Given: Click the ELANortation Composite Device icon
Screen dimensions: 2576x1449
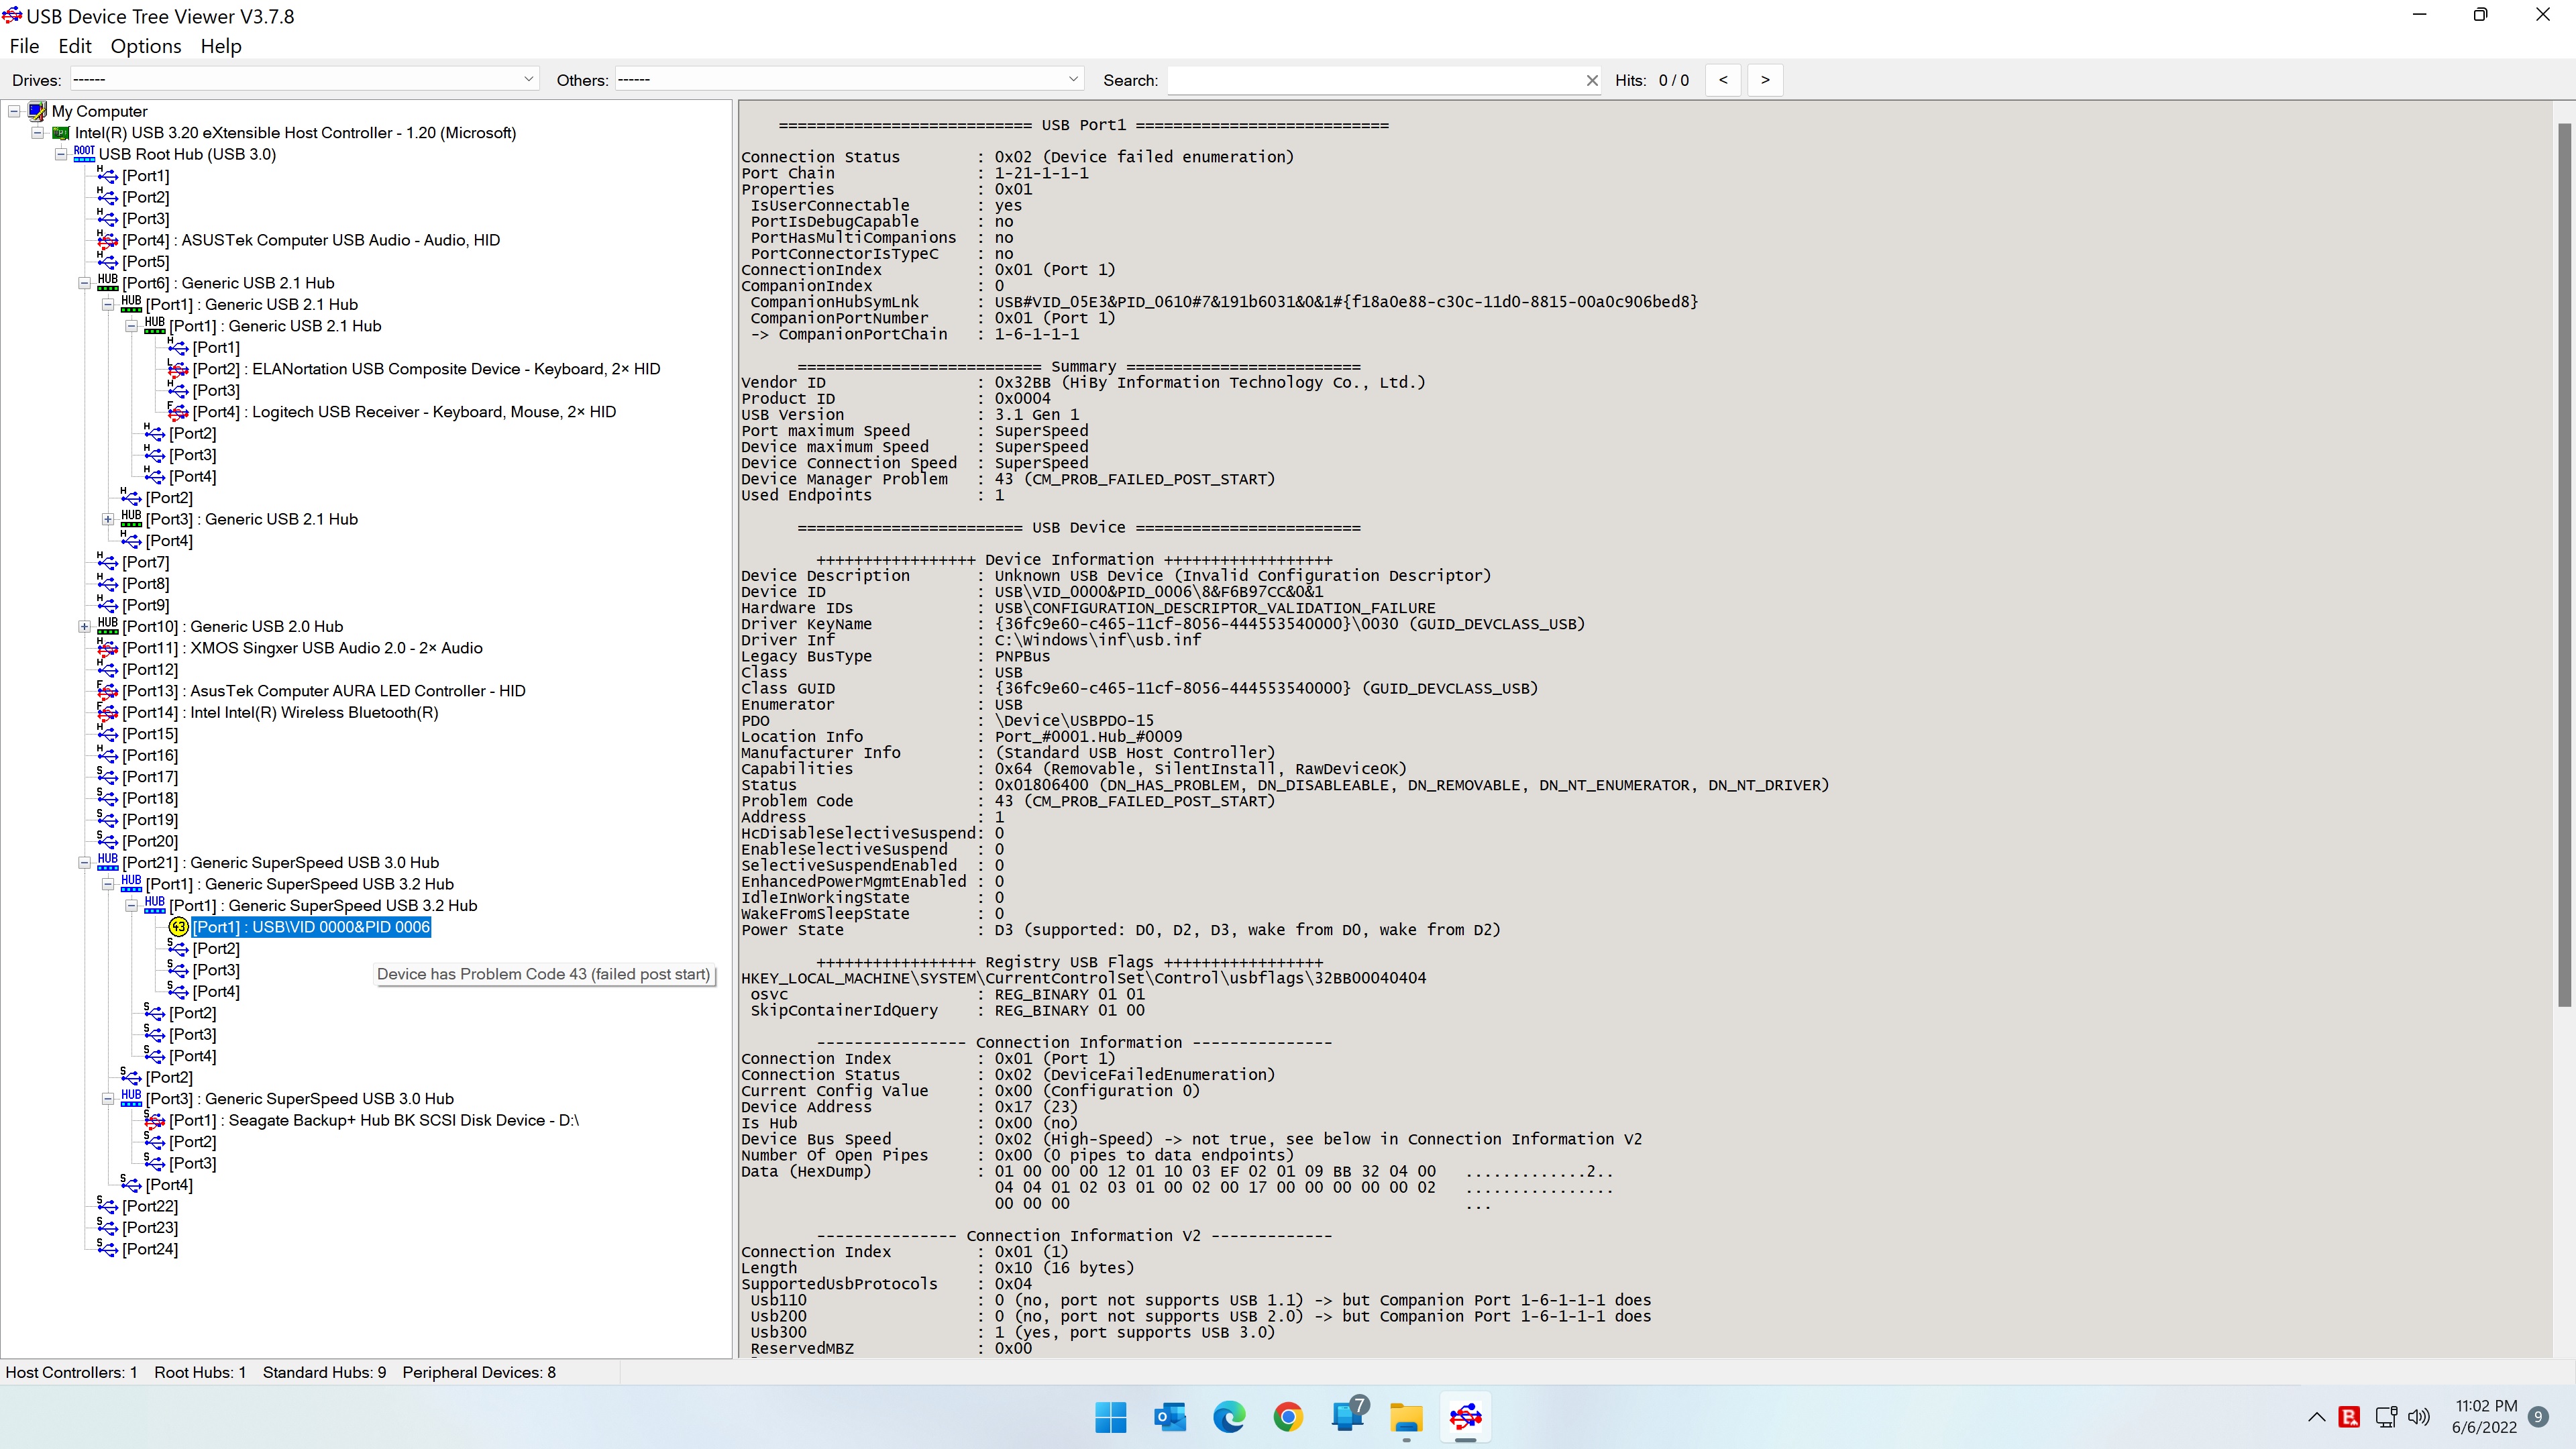Looking at the screenshot, I should (x=178, y=369).
